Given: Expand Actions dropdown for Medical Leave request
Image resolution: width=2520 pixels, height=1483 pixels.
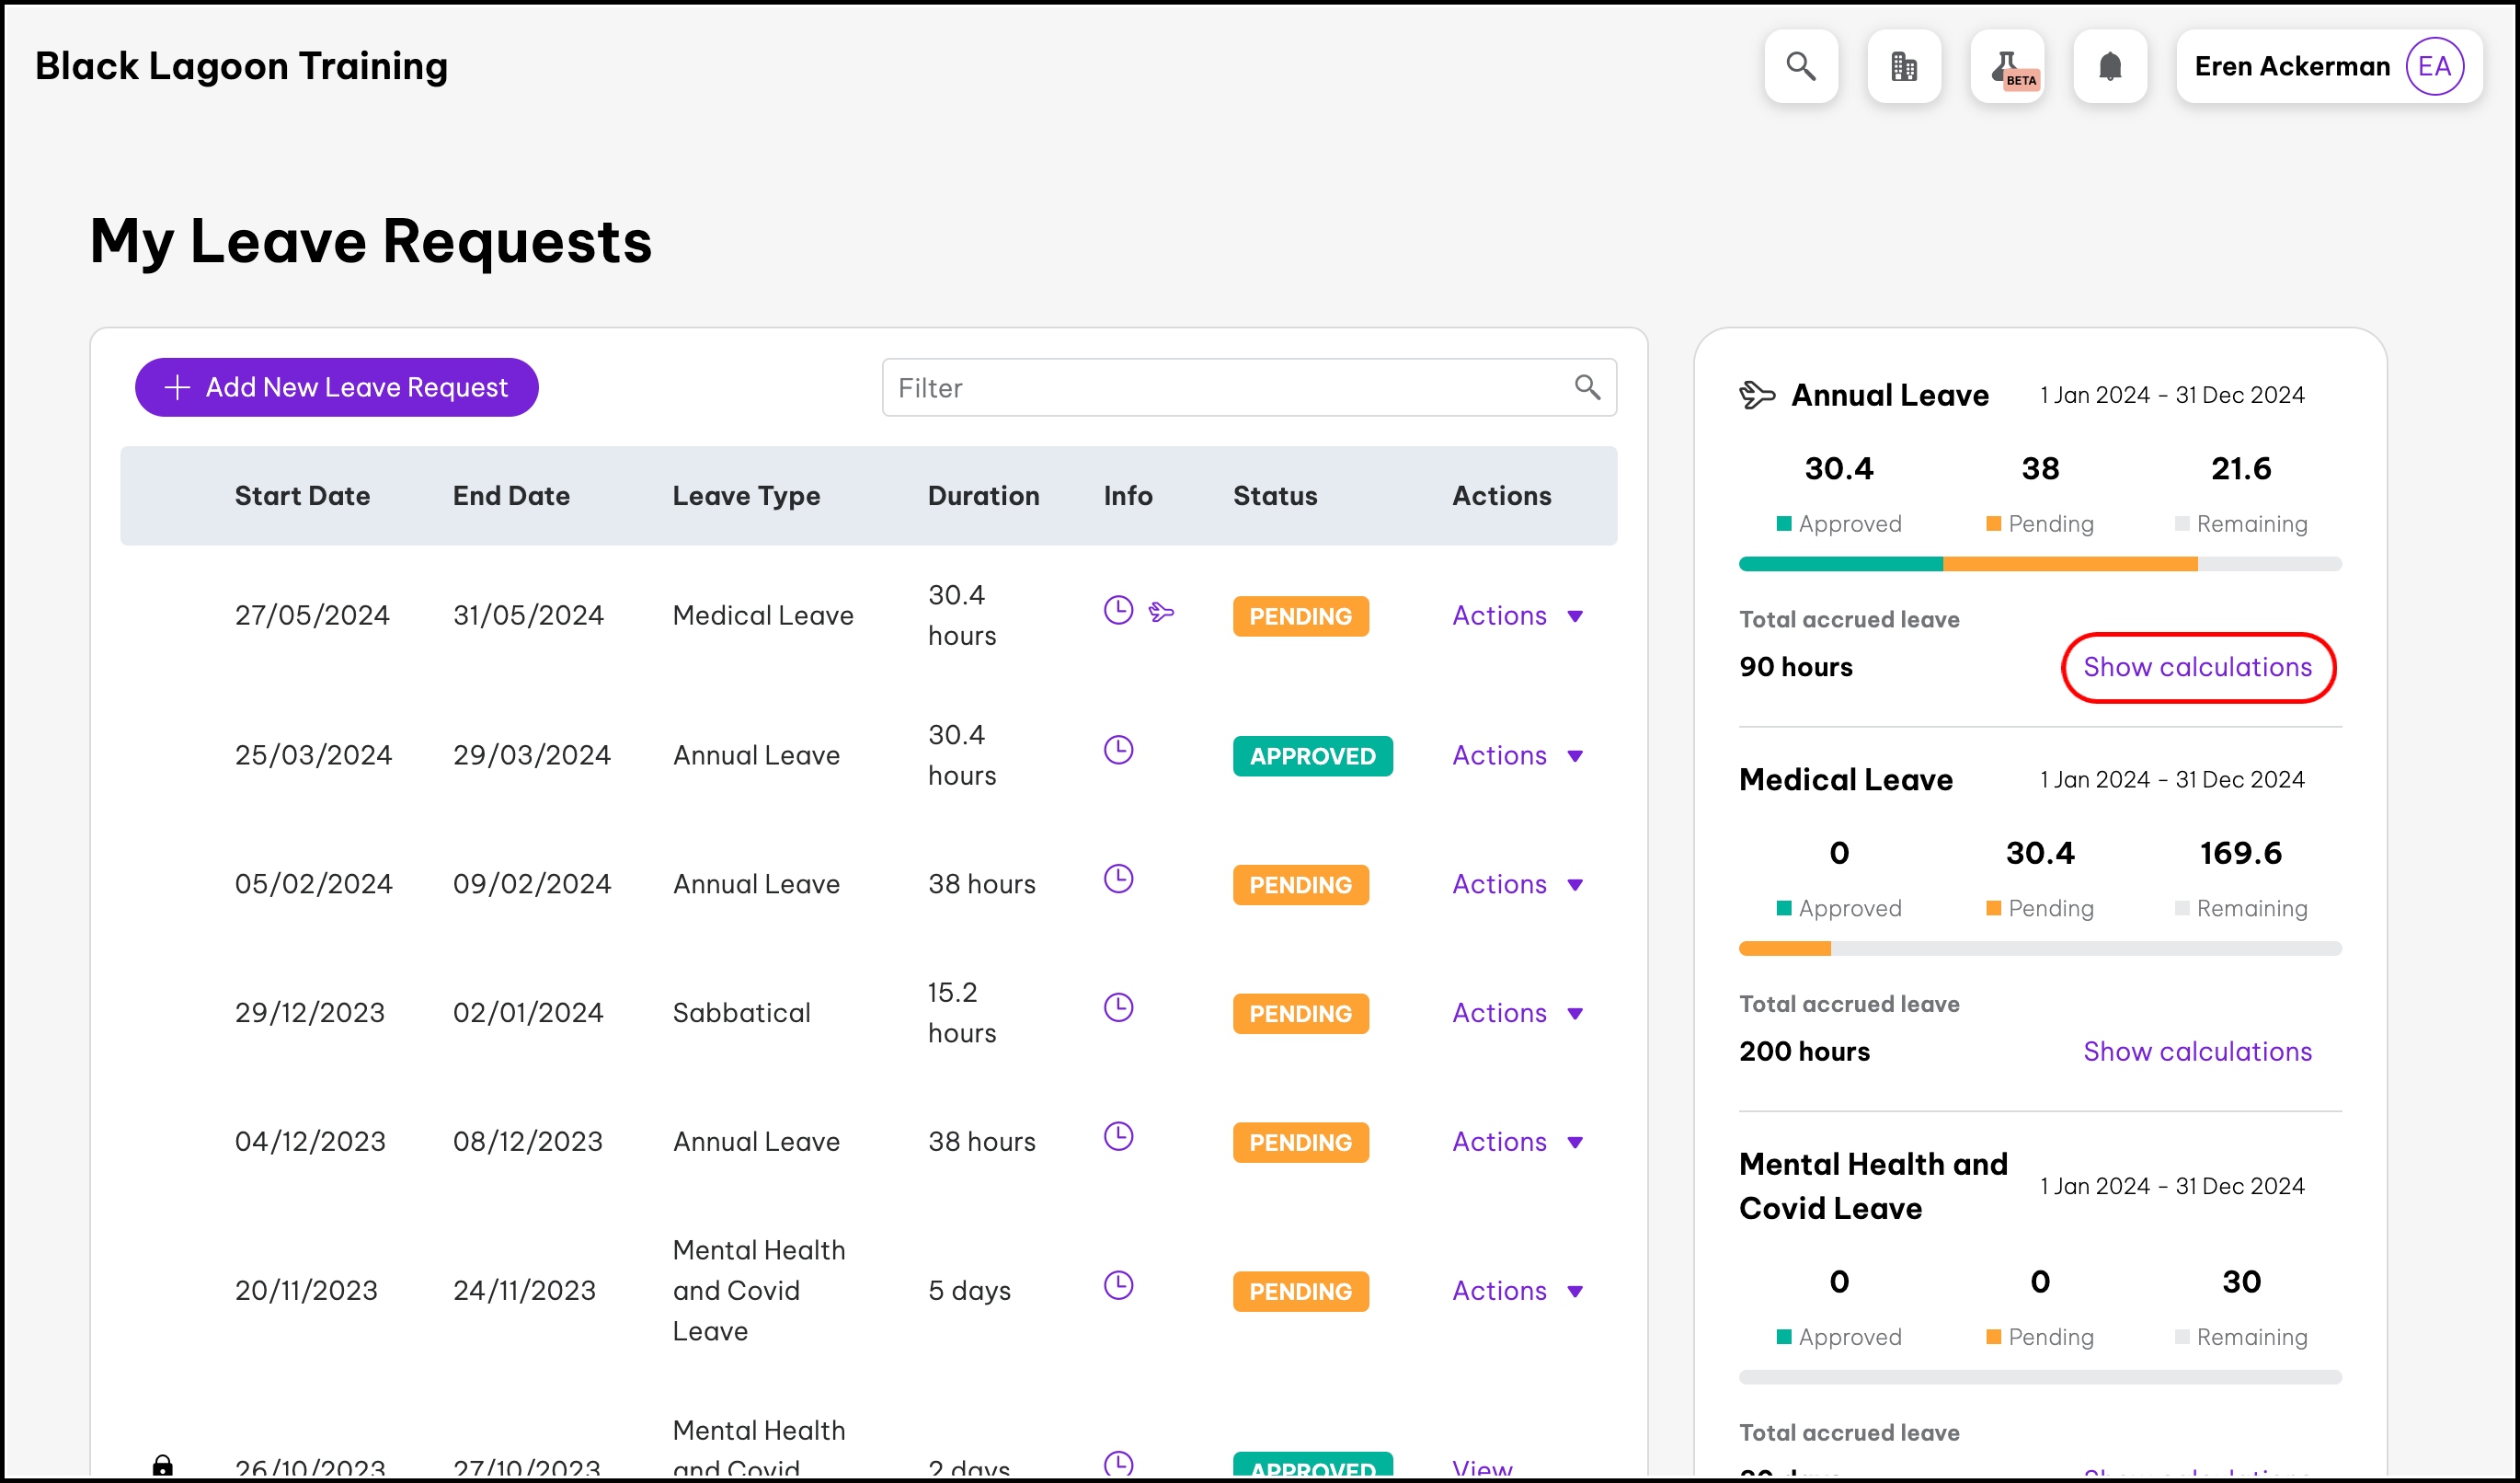Looking at the screenshot, I should point(1517,616).
